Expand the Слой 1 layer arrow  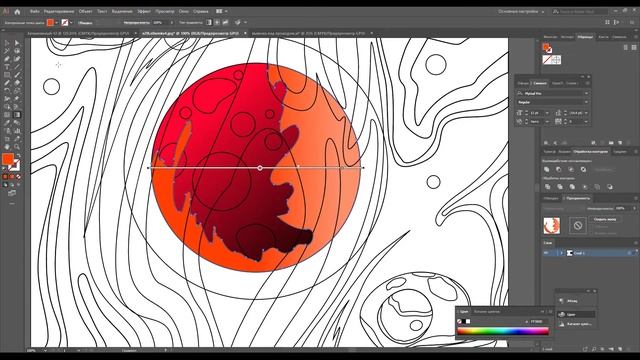(x=561, y=253)
